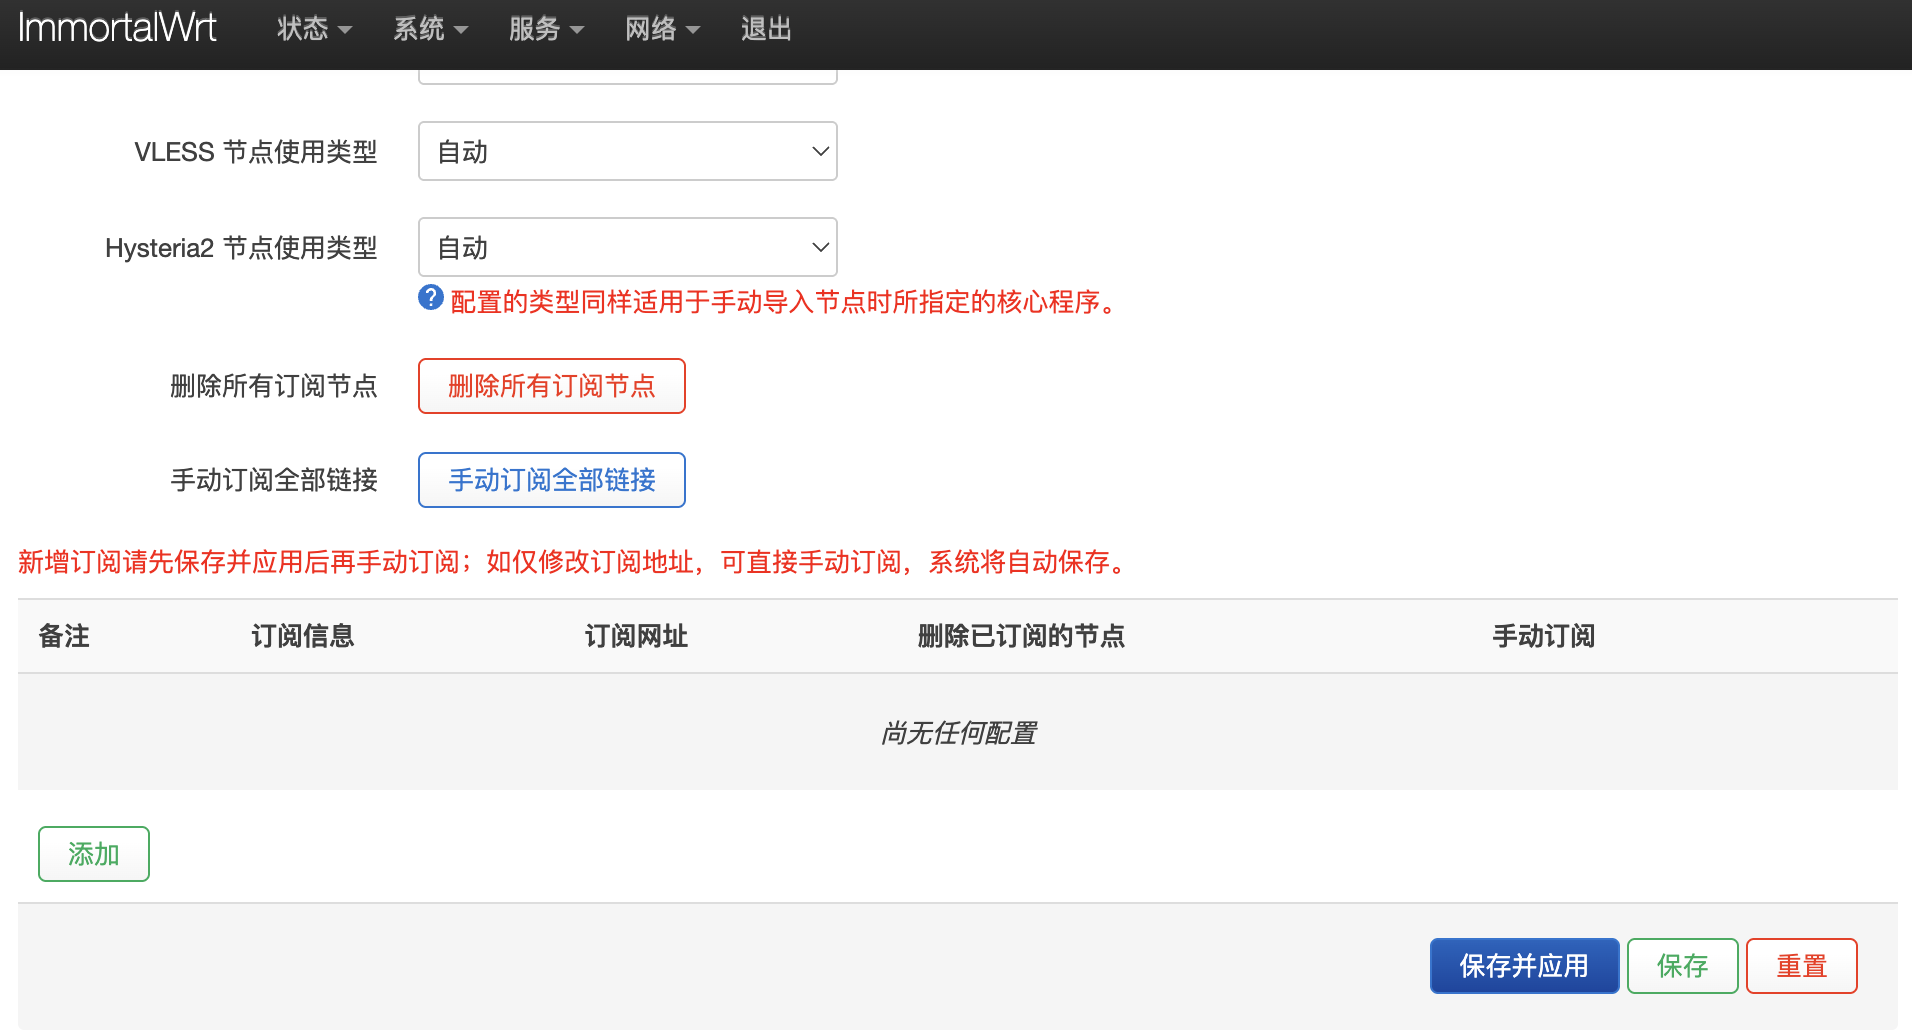
Task: Click the 退出 logout link
Action: click(766, 29)
